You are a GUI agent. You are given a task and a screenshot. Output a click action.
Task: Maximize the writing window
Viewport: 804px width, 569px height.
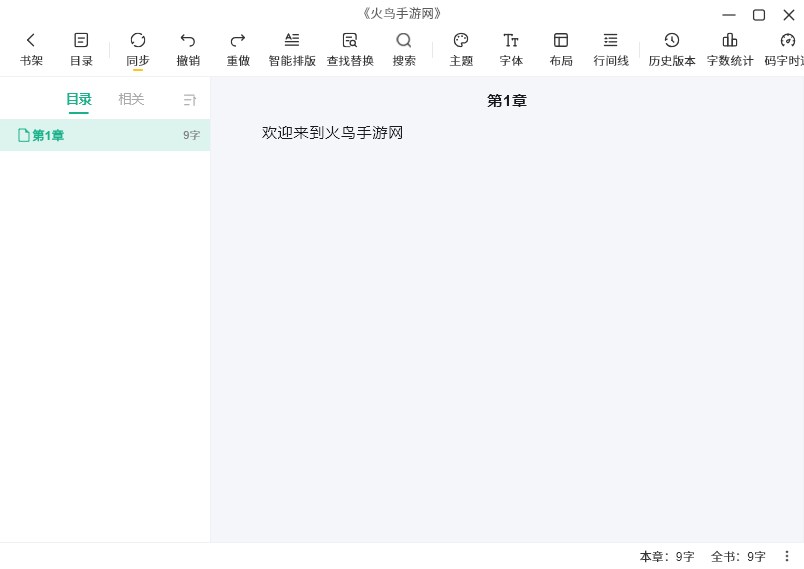[759, 15]
